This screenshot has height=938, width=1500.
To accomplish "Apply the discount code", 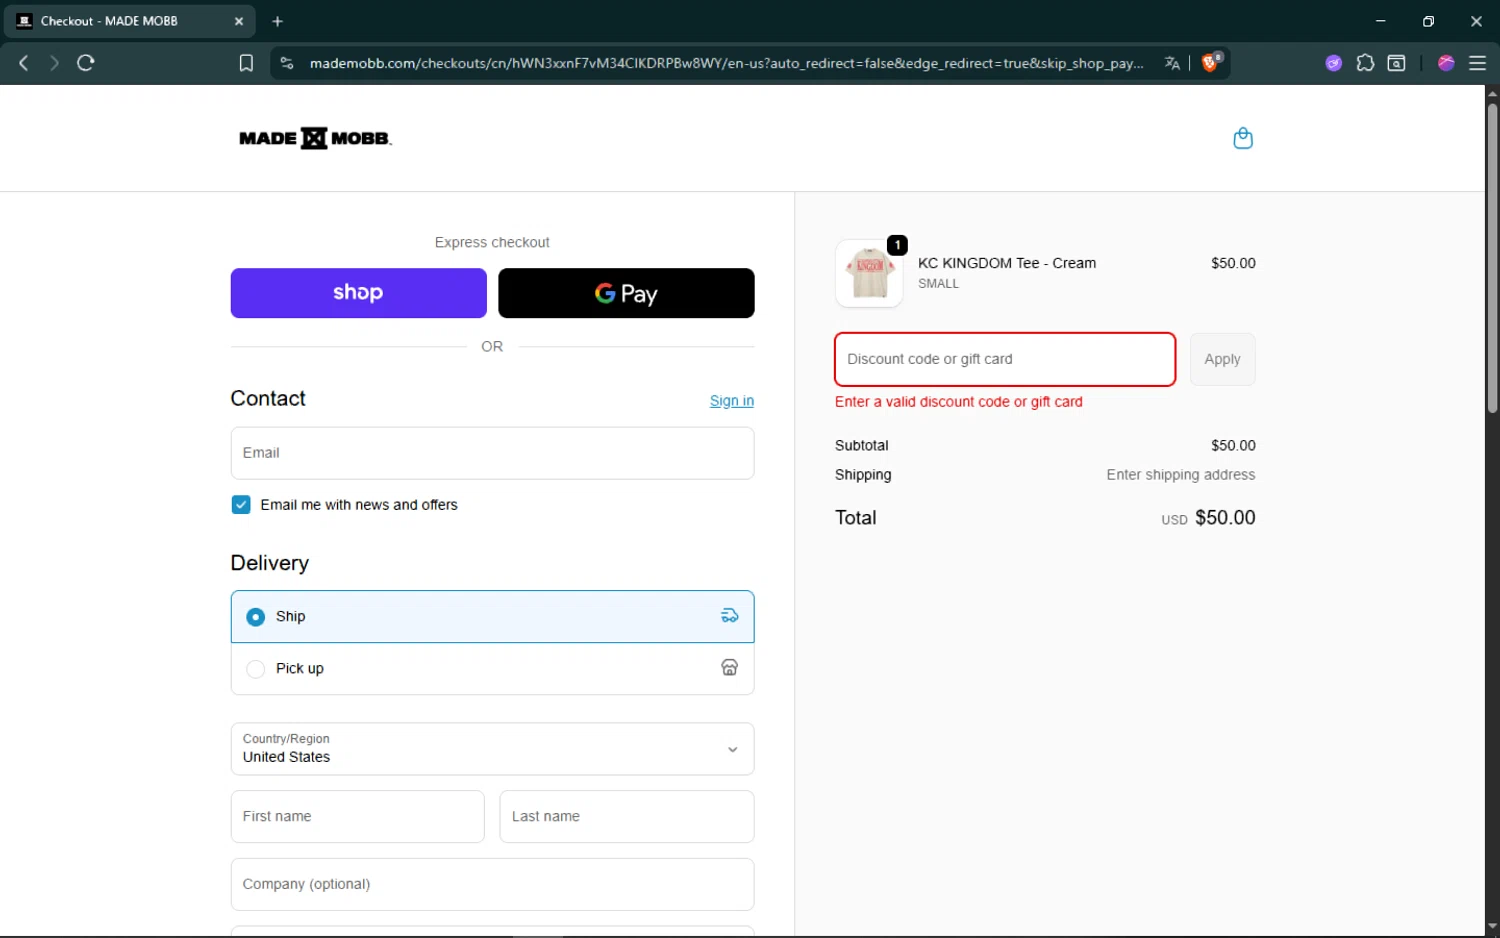I will click(x=1222, y=359).
